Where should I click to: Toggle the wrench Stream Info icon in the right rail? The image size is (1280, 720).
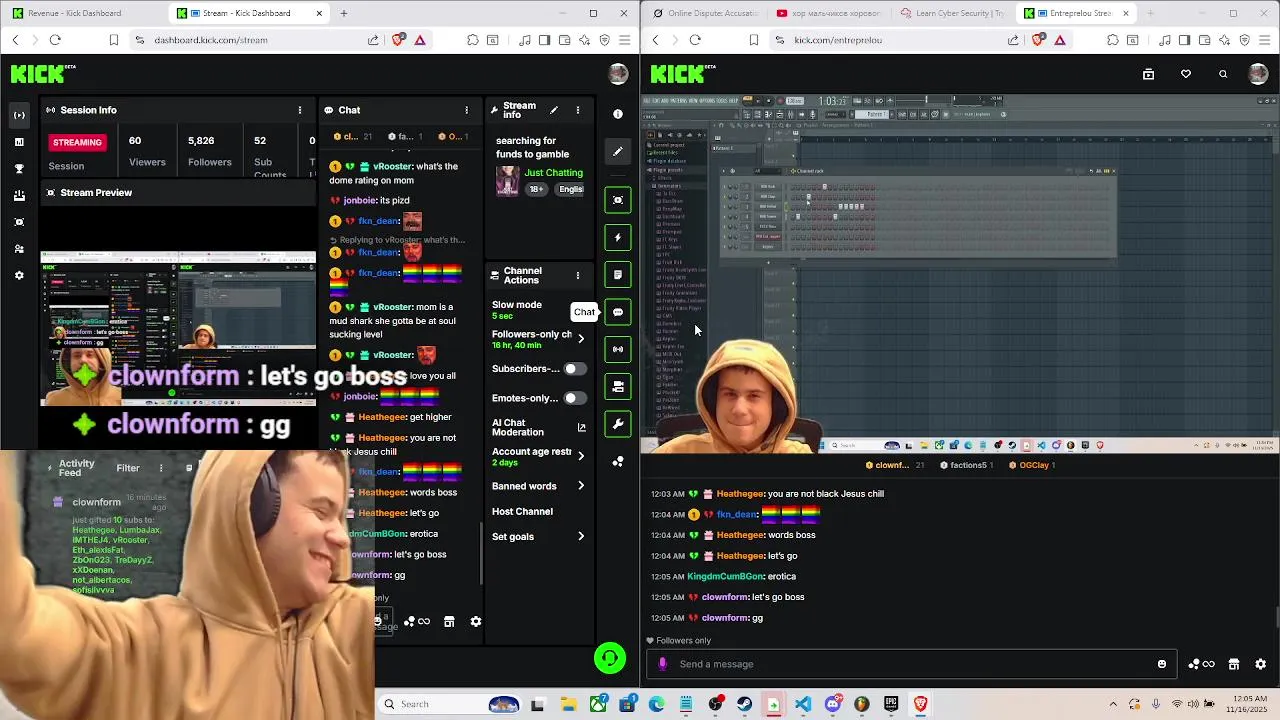tap(618, 424)
